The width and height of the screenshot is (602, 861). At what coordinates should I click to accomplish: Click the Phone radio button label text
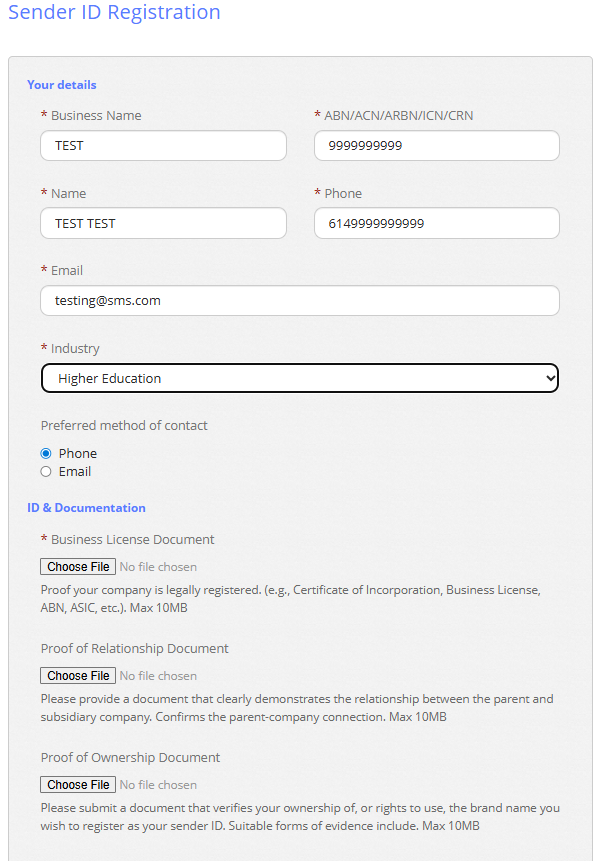pos(78,454)
